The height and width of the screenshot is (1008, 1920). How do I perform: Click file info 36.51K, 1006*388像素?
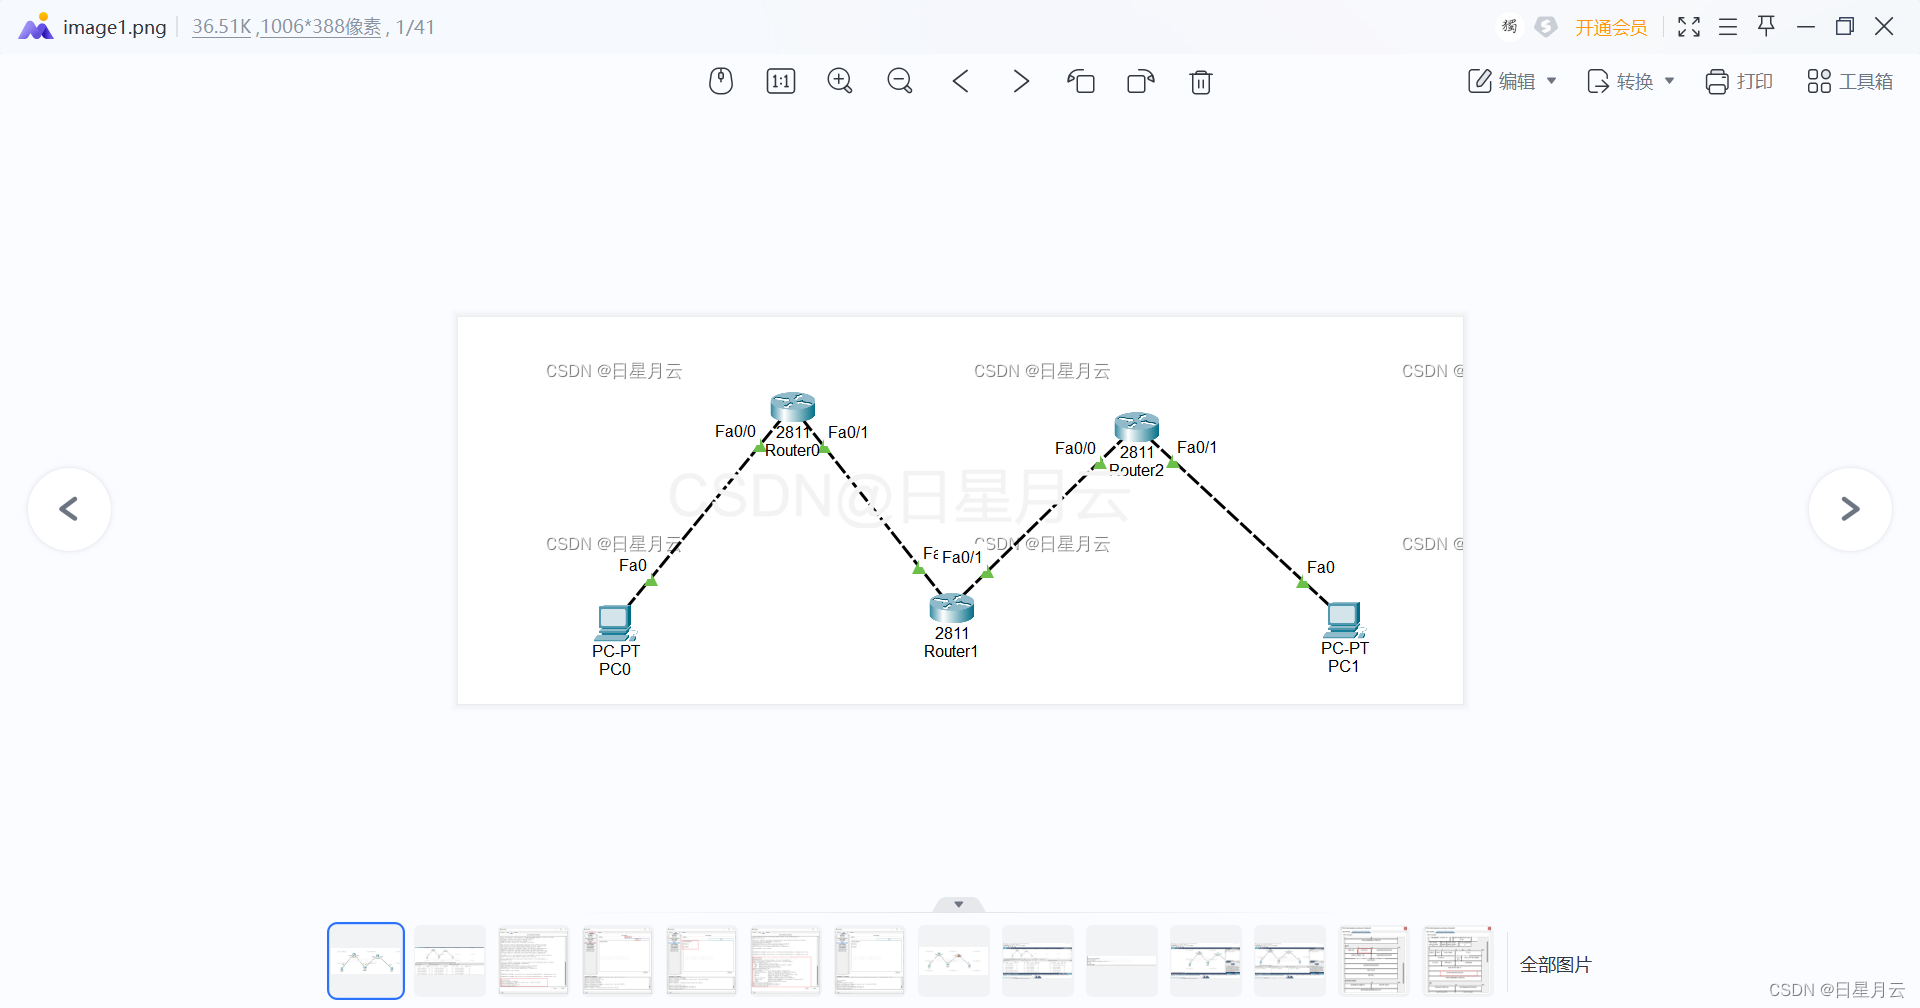tap(287, 27)
